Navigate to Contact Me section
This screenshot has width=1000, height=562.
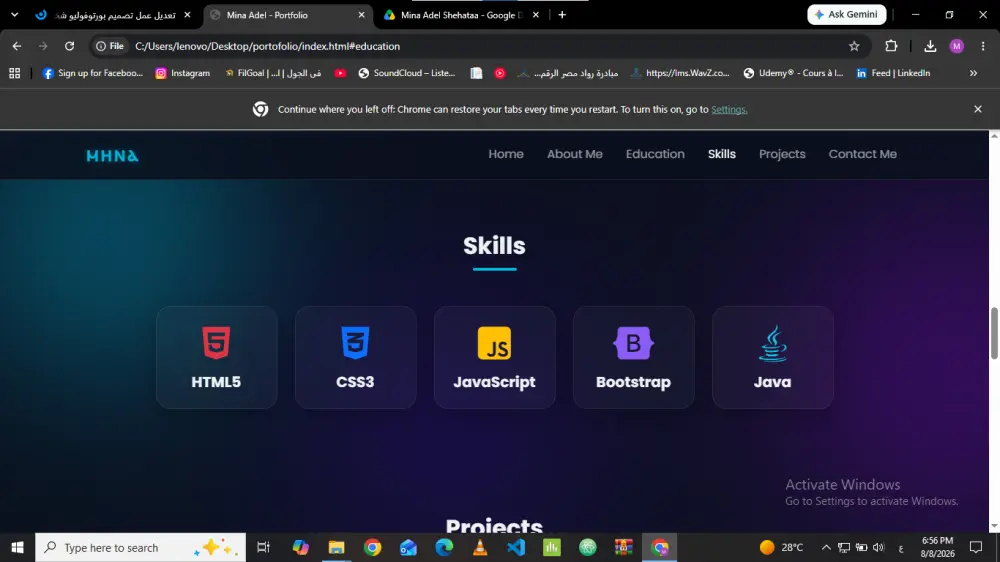pos(862,154)
